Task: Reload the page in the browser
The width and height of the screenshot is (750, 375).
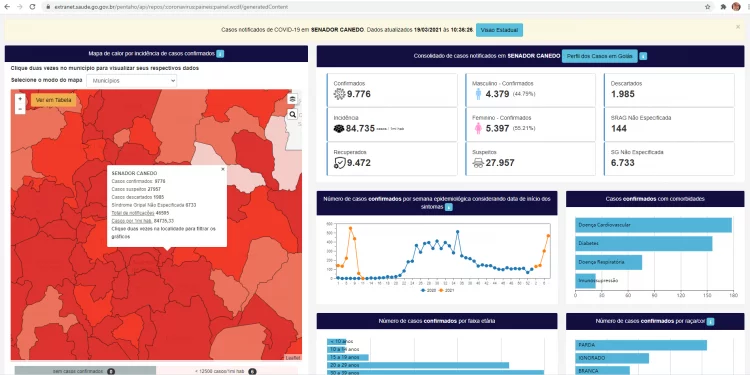Action: (x=33, y=7)
